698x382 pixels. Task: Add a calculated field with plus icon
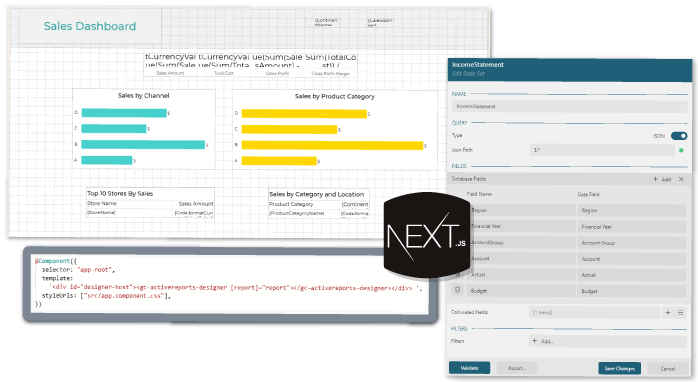pyautogui.click(x=668, y=313)
